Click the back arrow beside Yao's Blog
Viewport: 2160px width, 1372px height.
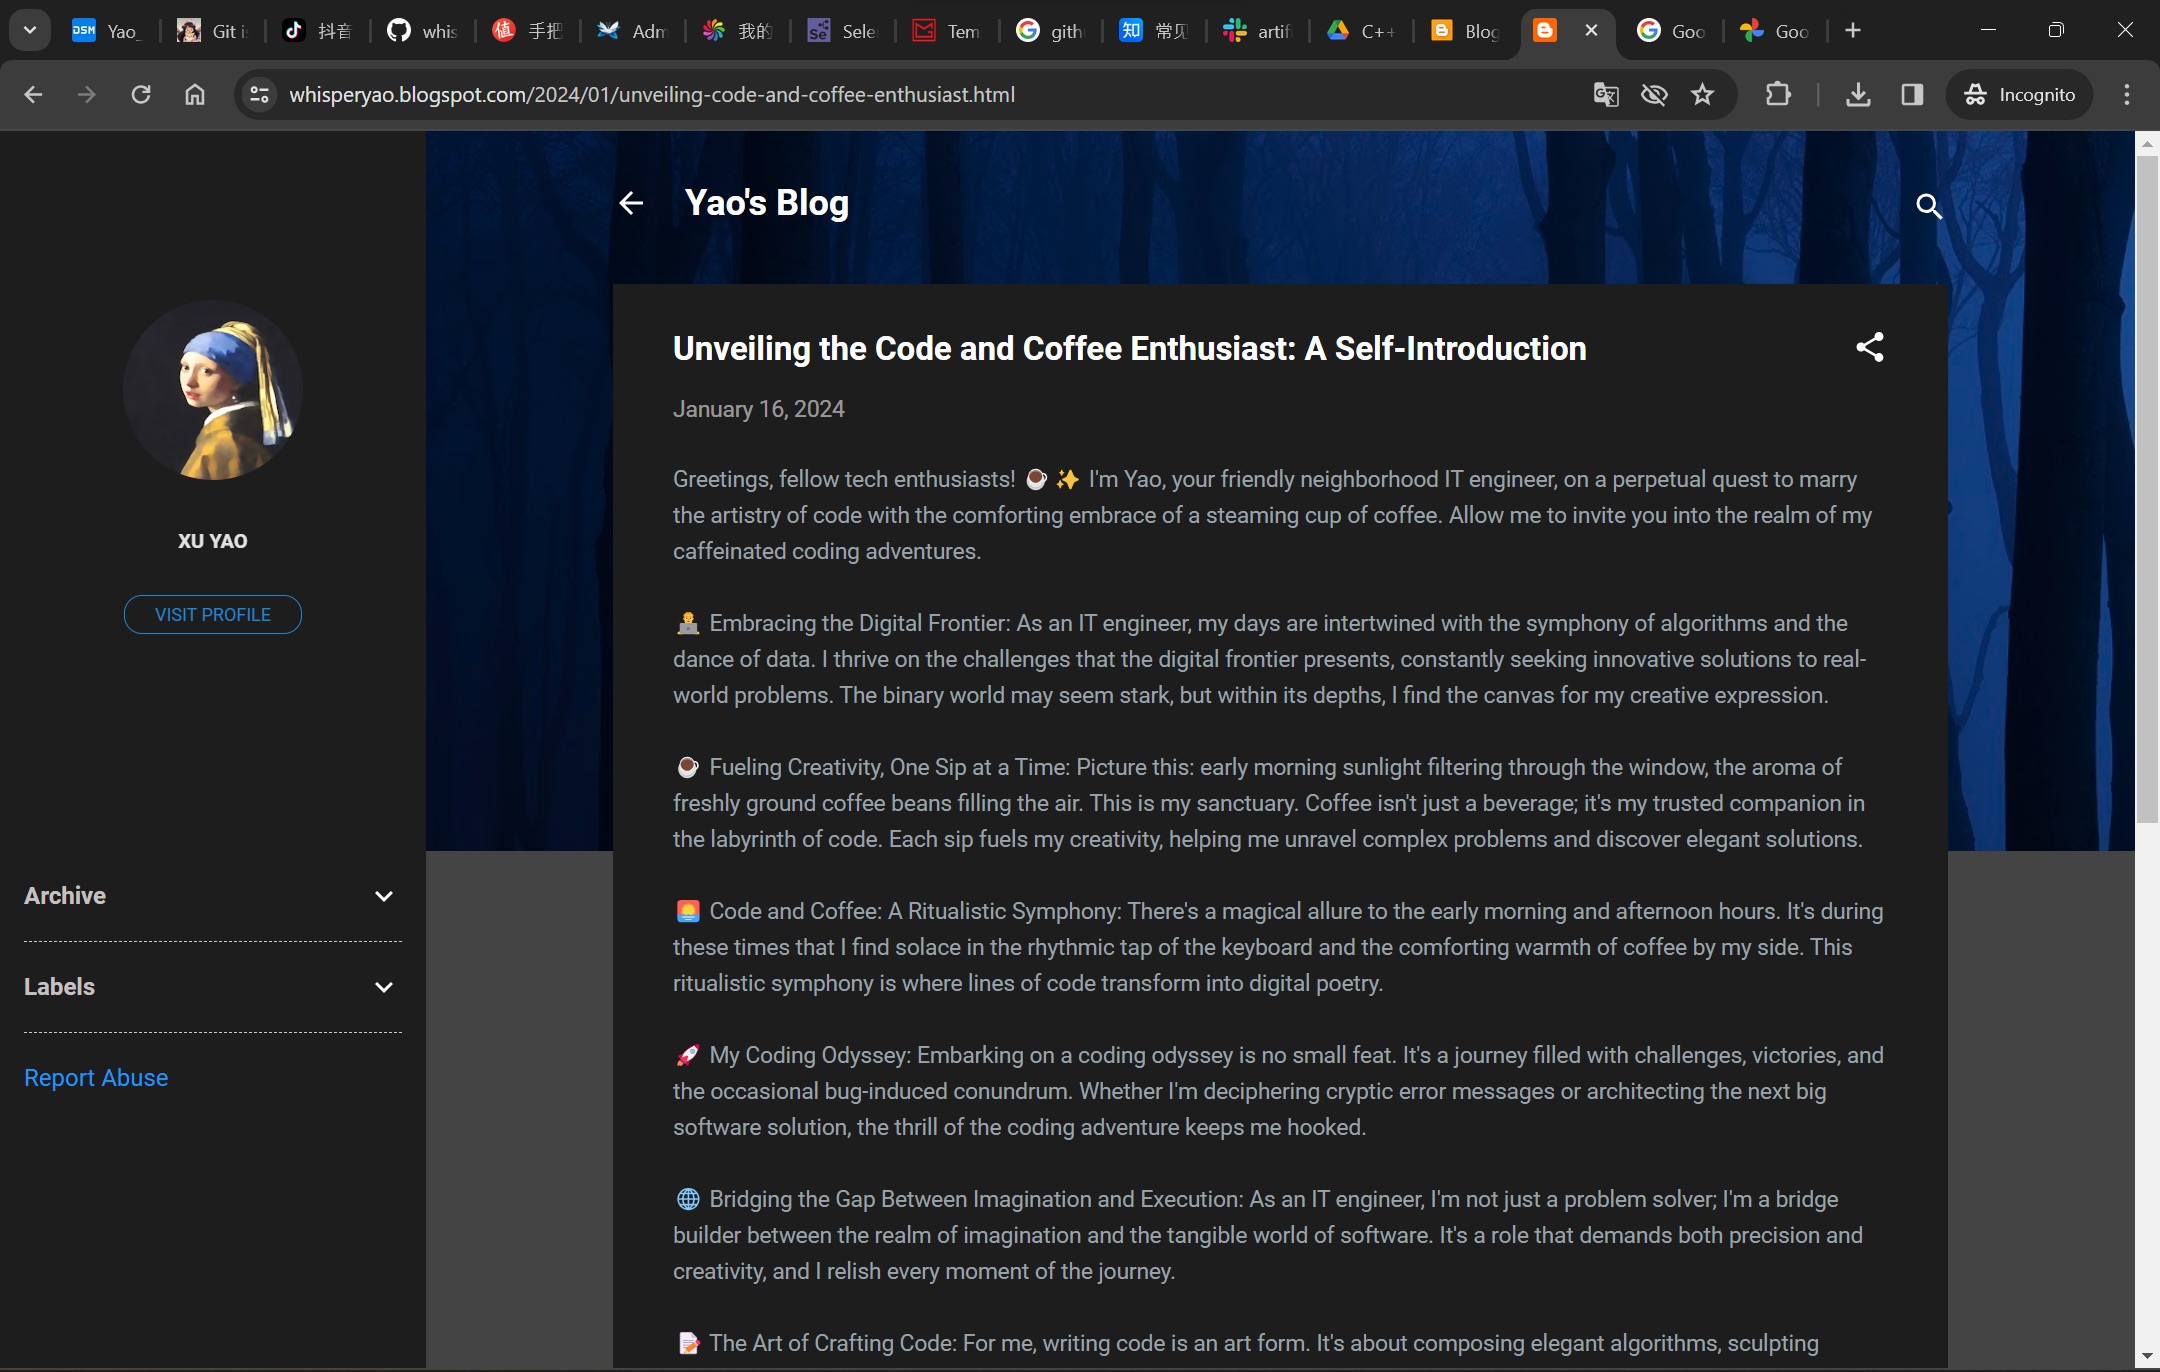[x=631, y=204]
